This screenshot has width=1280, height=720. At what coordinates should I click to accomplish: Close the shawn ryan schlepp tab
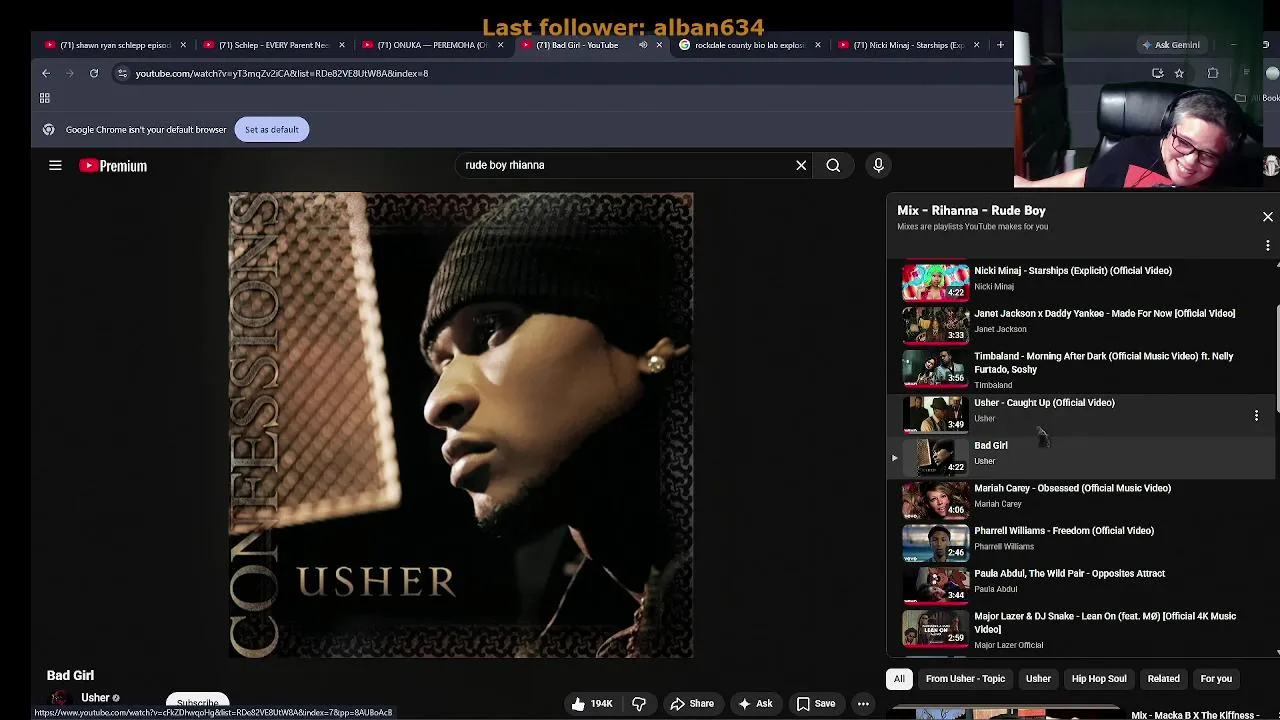183,45
